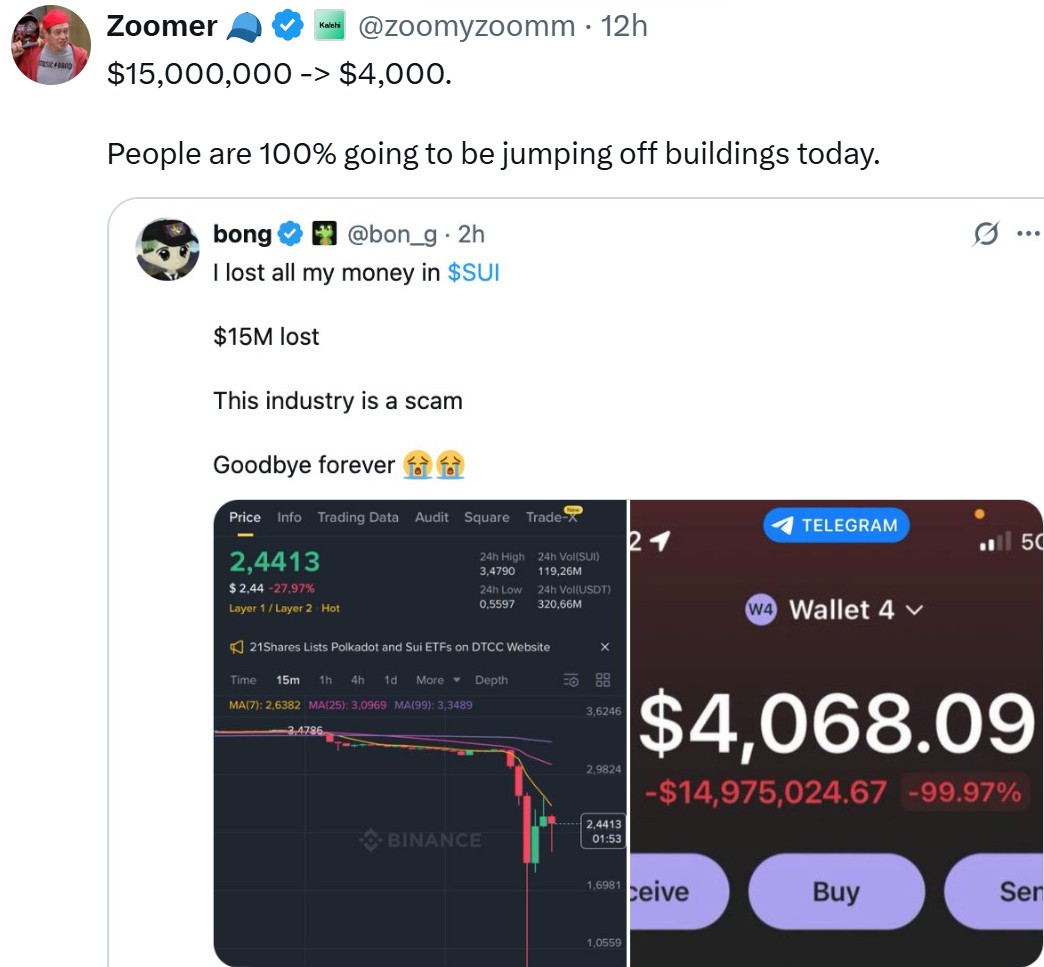Click the chart settings icon
Viewport: 1044px width, 967px height.
point(572,680)
